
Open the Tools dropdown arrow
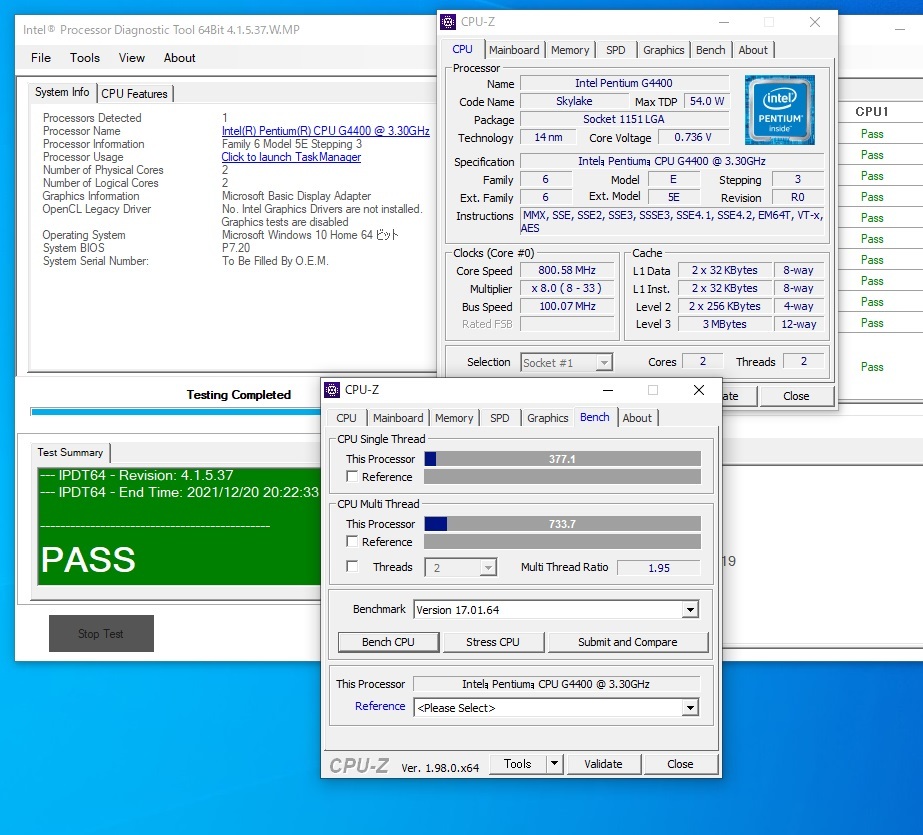click(x=554, y=764)
